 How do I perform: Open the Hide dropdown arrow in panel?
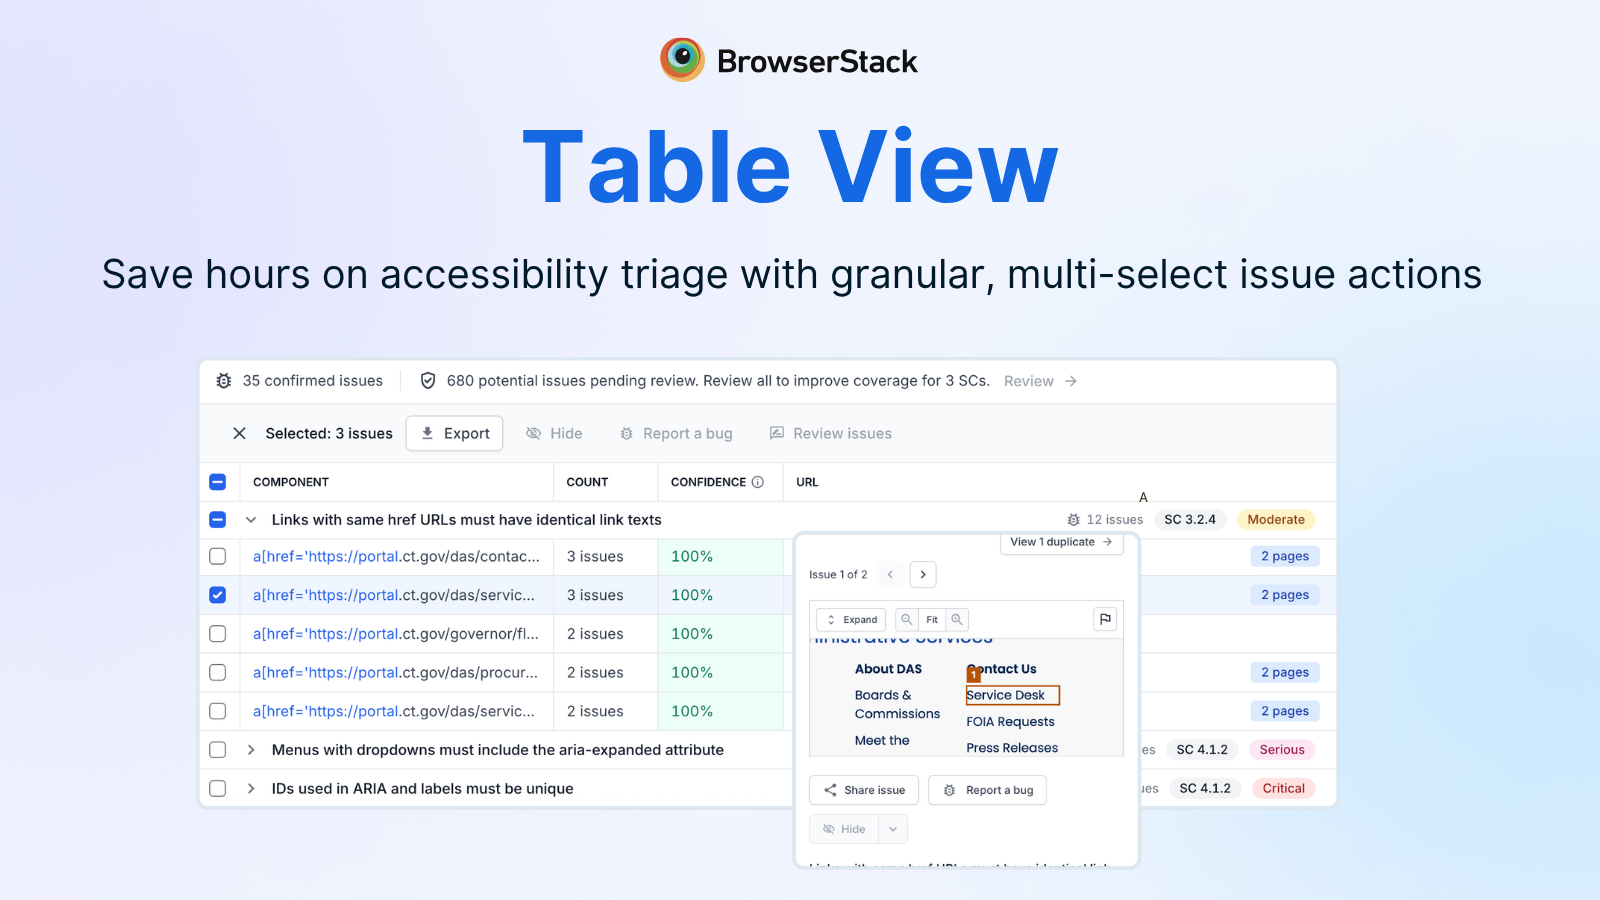click(x=893, y=829)
